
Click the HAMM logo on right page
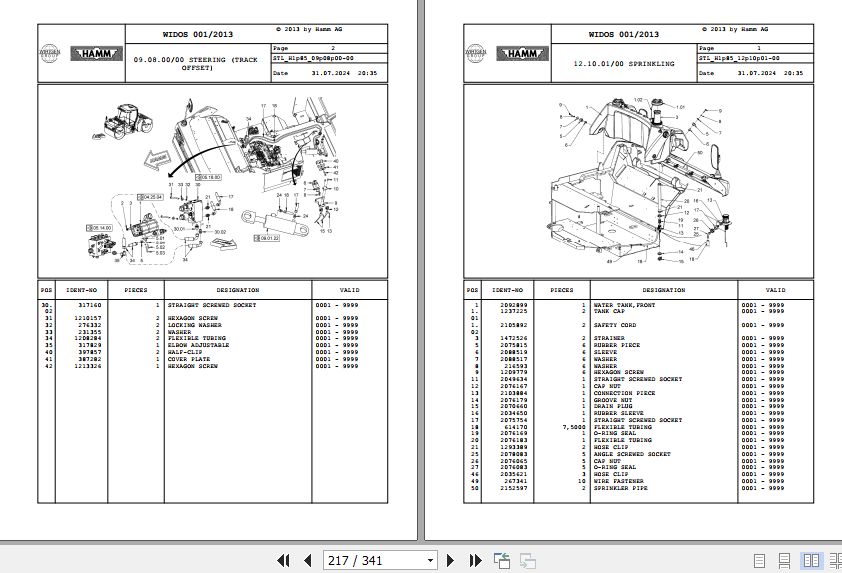click(522, 53)
